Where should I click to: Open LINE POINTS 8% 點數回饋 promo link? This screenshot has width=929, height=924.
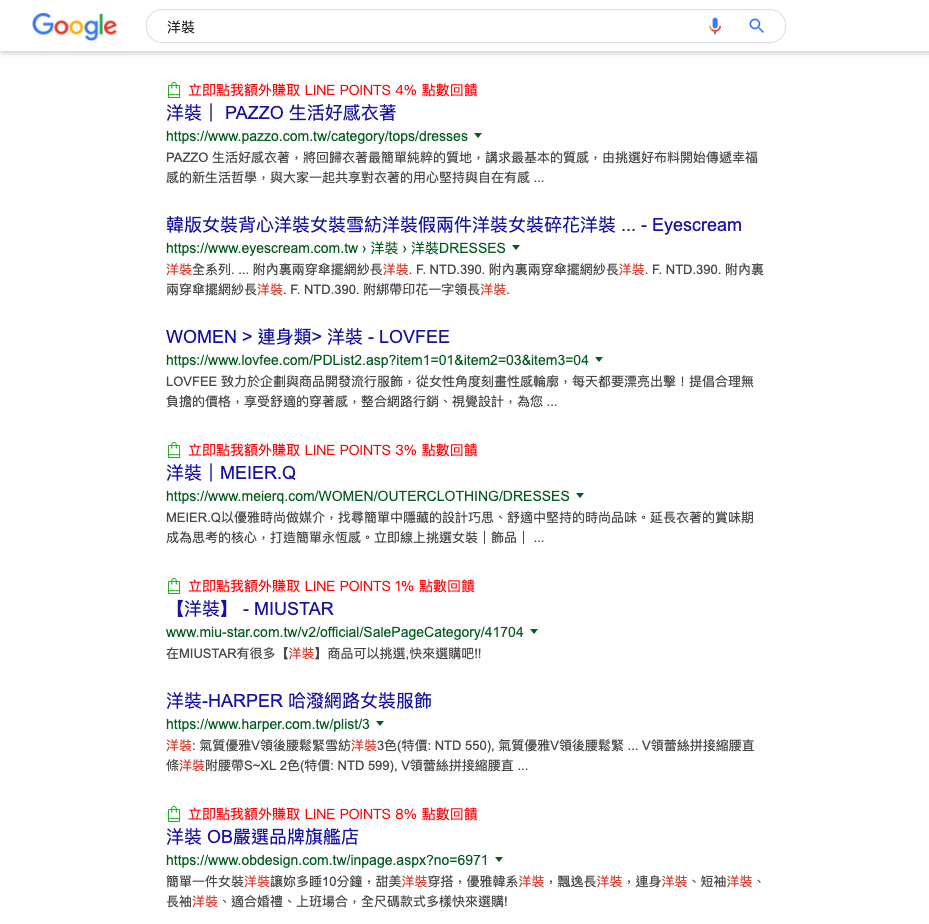point(333,814)
